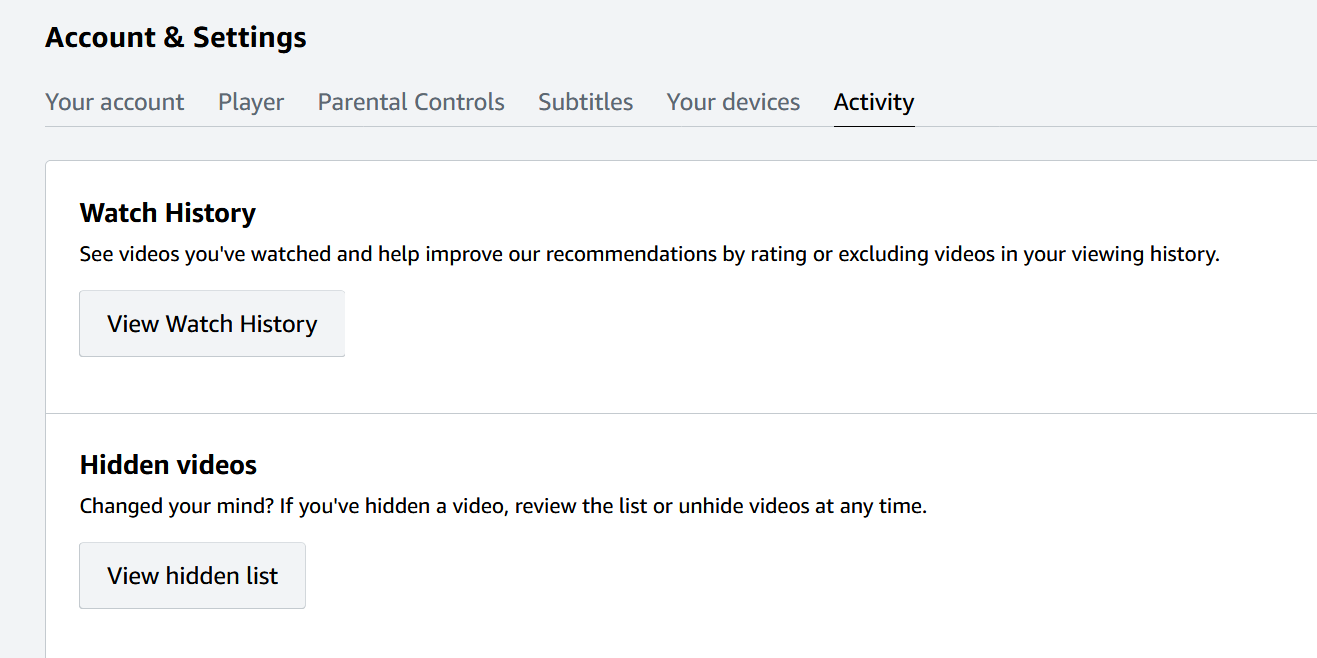Click the active Activity tab
Viewport: 1317px width, 658px height.
(x=873, y=102)
